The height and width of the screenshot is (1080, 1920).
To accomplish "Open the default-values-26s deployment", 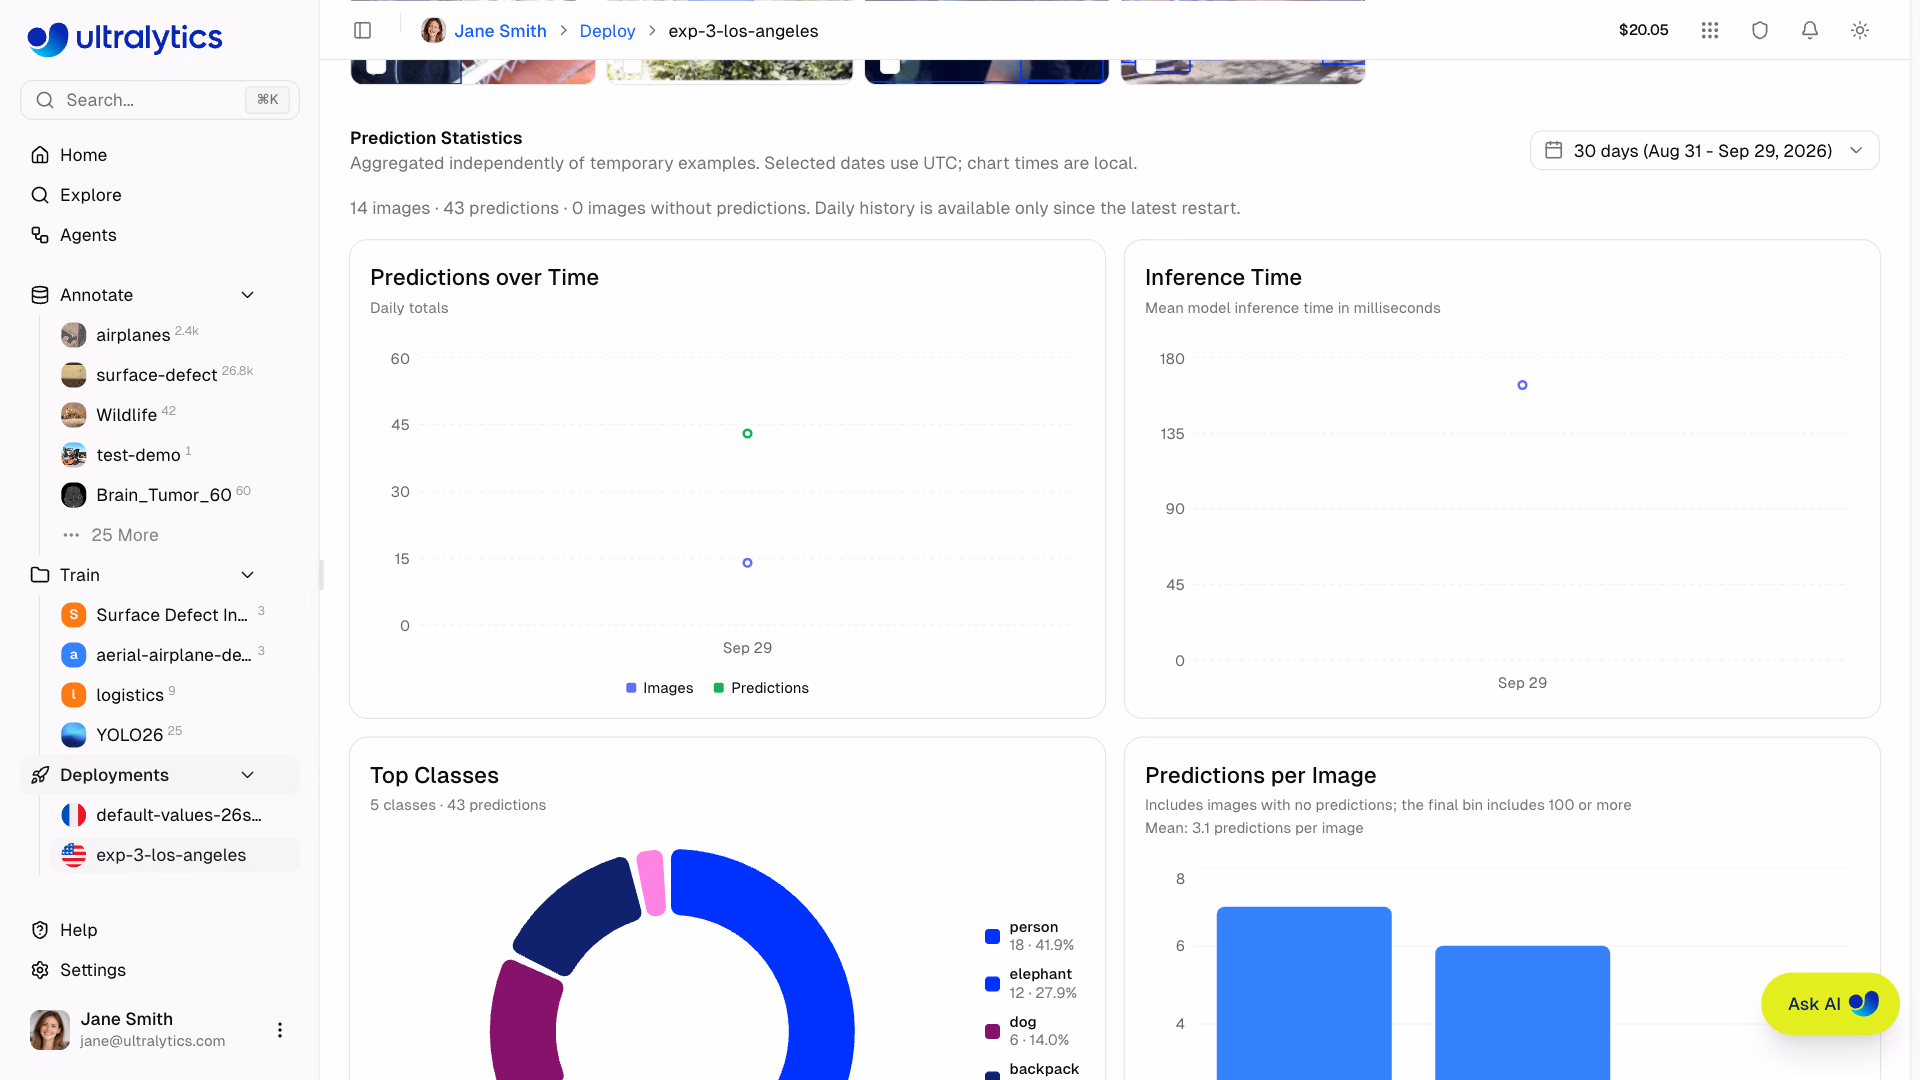I will pyautogui.click(x=175, y=815).
